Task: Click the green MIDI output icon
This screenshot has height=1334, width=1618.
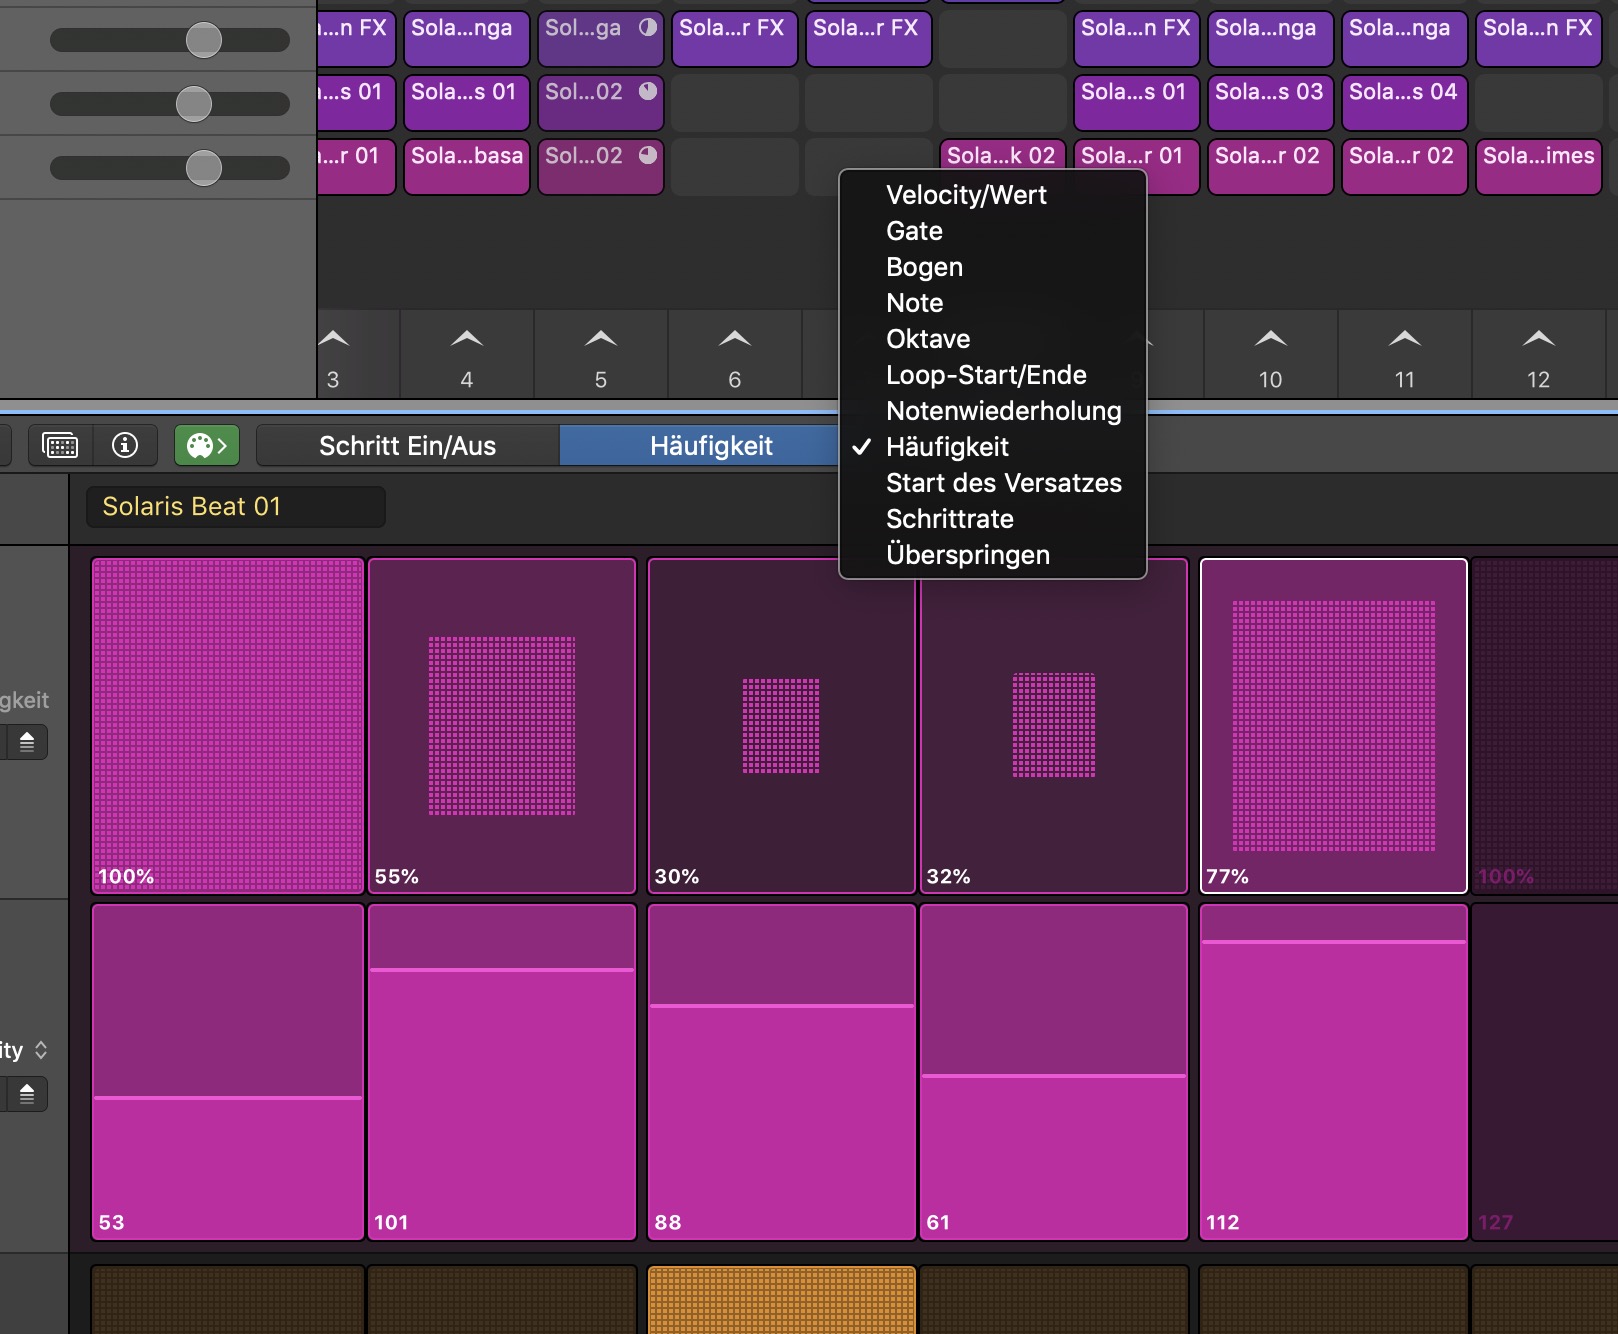Action: [x=205, y=445]
